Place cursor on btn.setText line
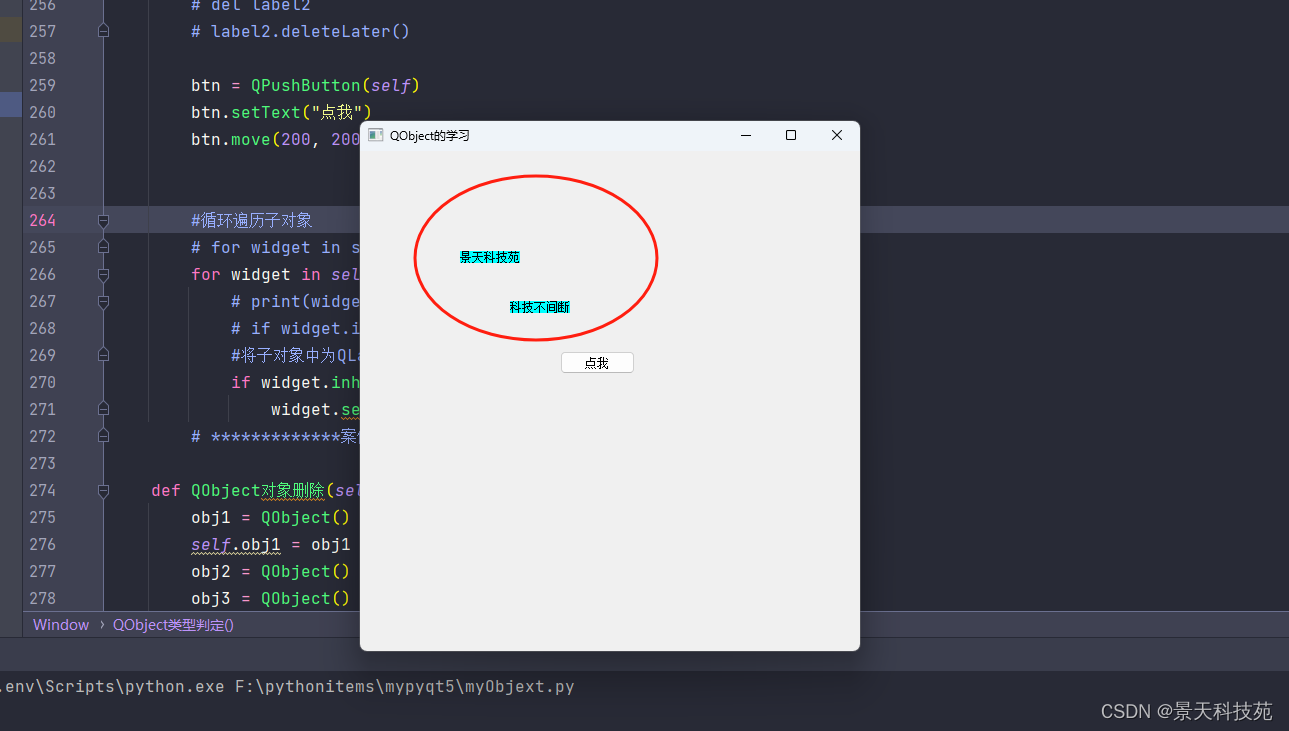The image size is (1289, 731). [x=281, y=112]
